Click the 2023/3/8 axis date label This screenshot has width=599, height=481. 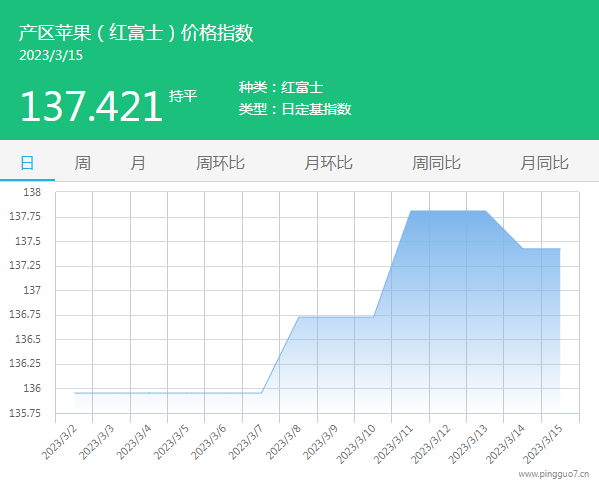coord(283,442)
